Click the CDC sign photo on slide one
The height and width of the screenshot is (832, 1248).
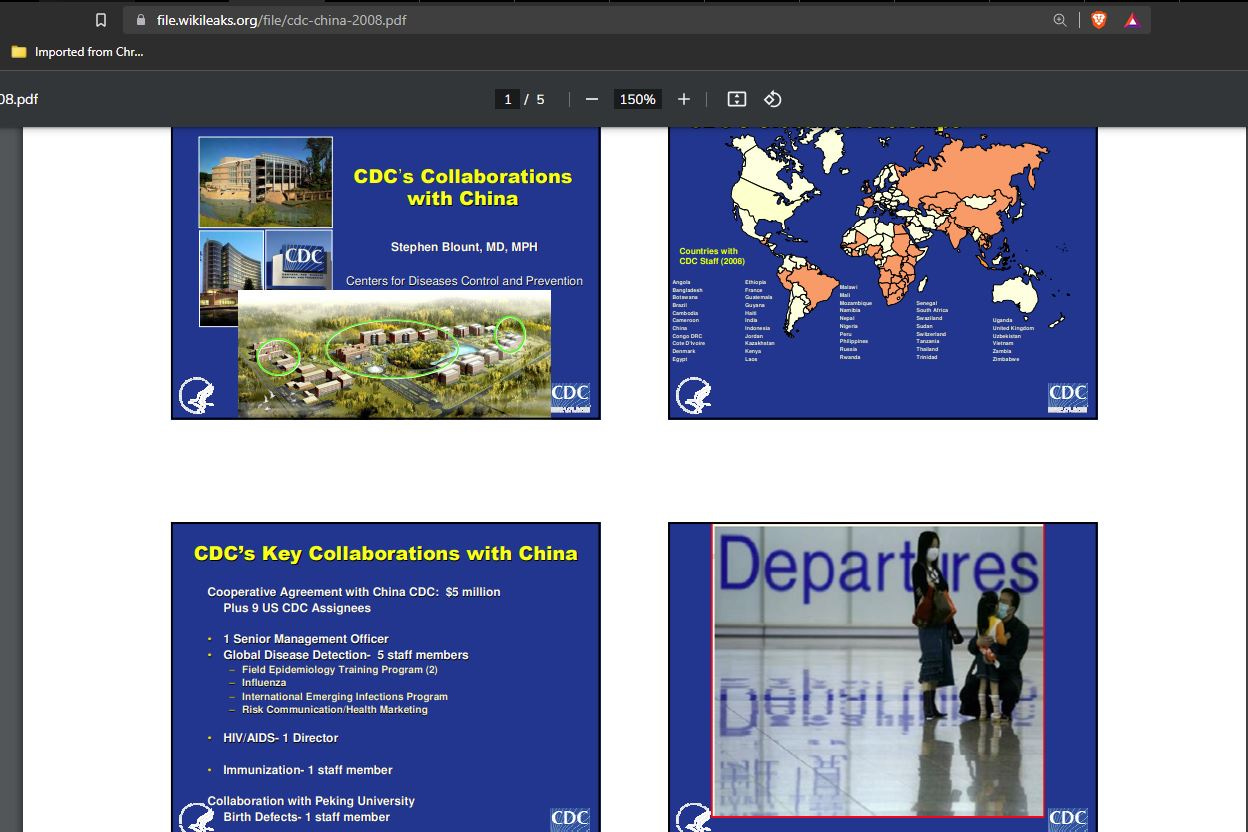tap(299, 260)
